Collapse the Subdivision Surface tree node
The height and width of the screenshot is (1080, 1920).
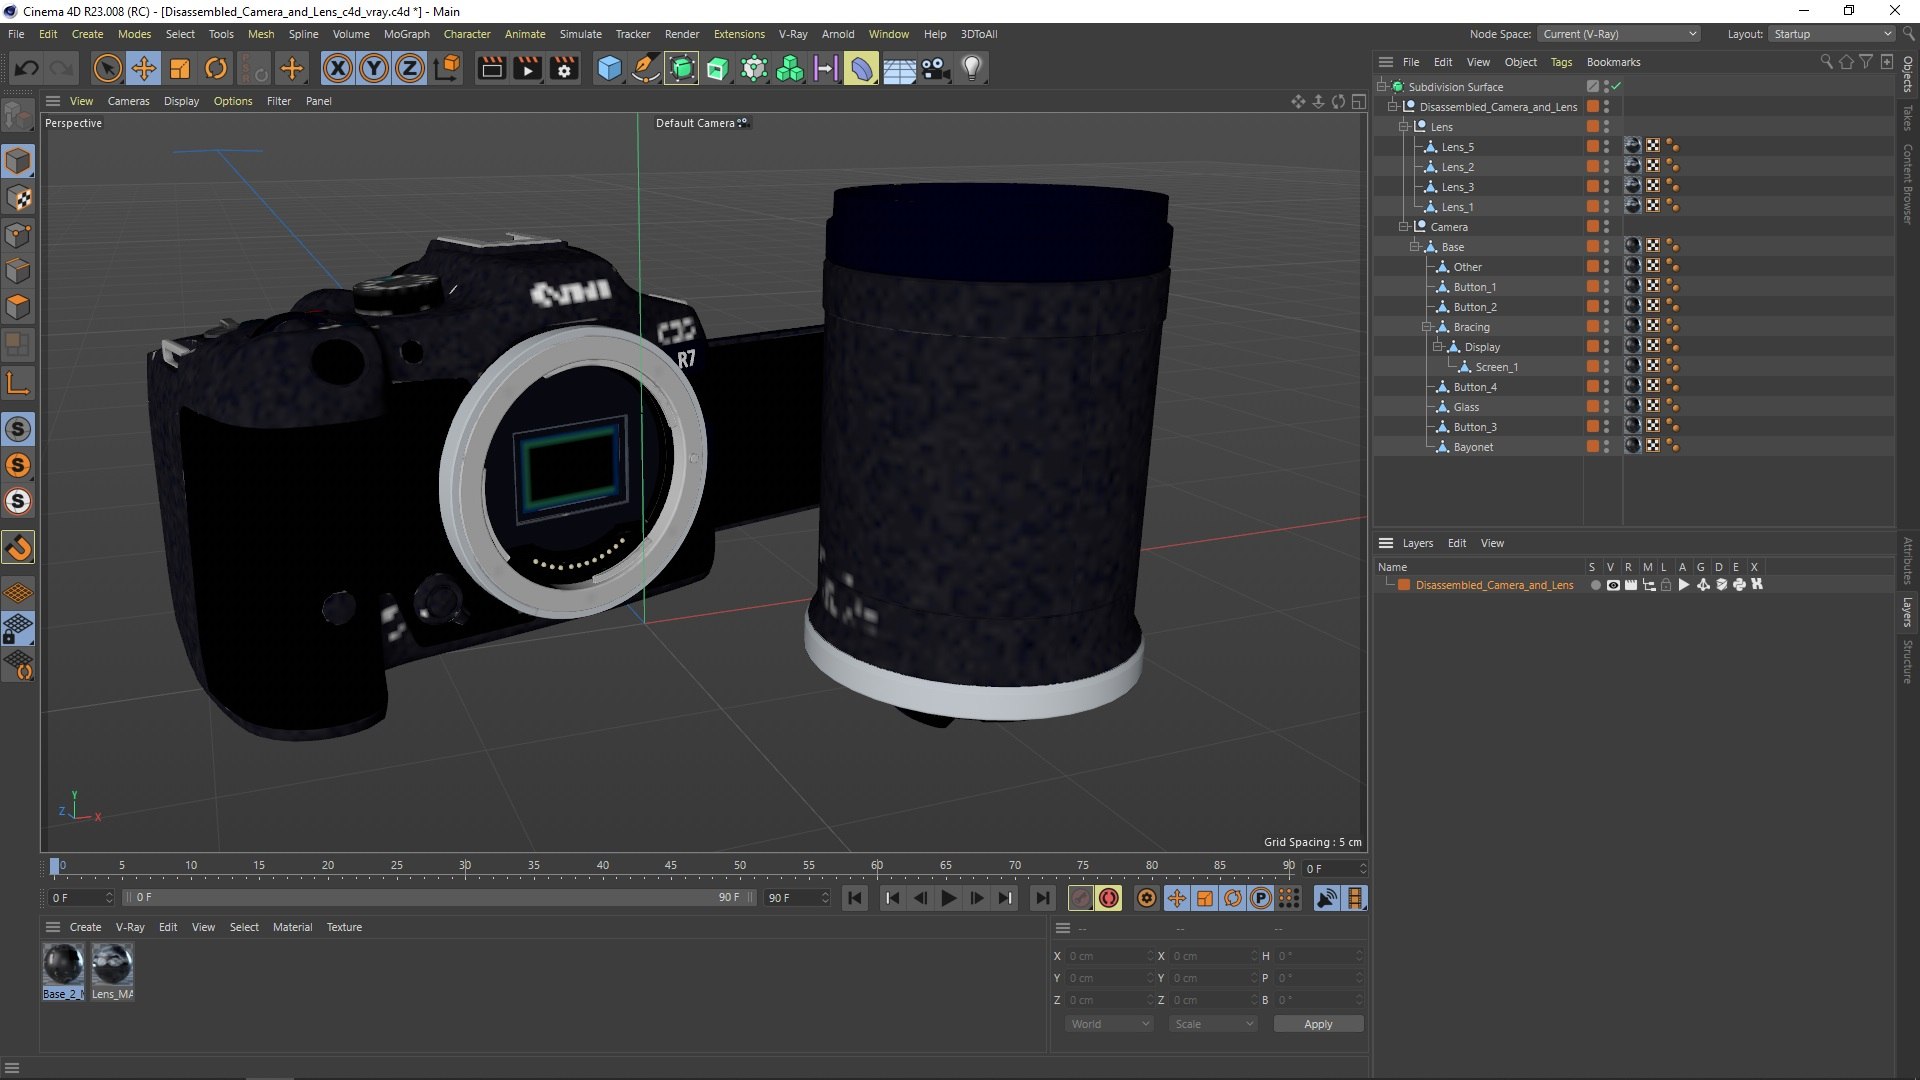pos(1382,87)
